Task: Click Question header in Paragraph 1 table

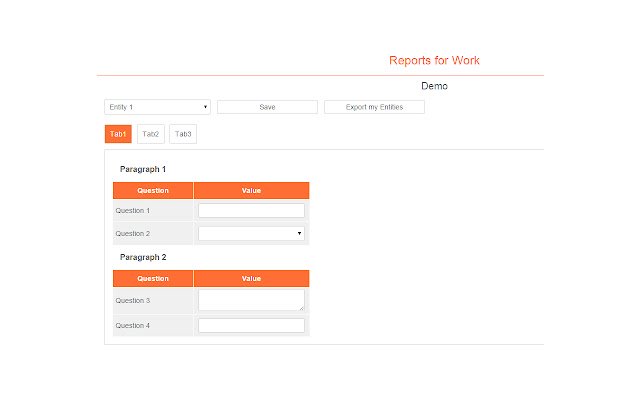Action: (153, 191)
